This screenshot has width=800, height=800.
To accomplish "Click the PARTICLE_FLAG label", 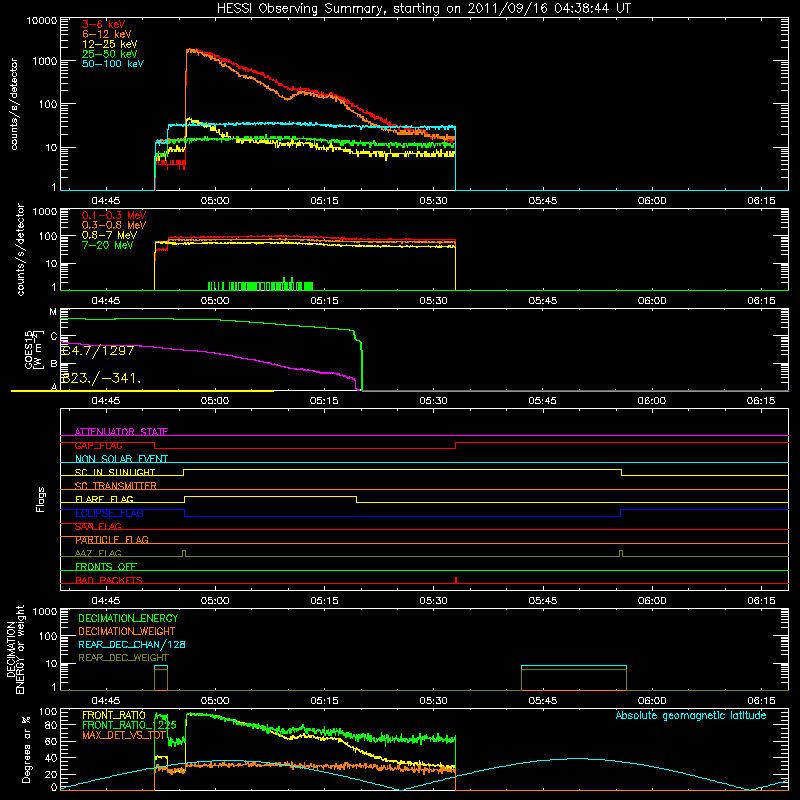I will click(112, 539).
